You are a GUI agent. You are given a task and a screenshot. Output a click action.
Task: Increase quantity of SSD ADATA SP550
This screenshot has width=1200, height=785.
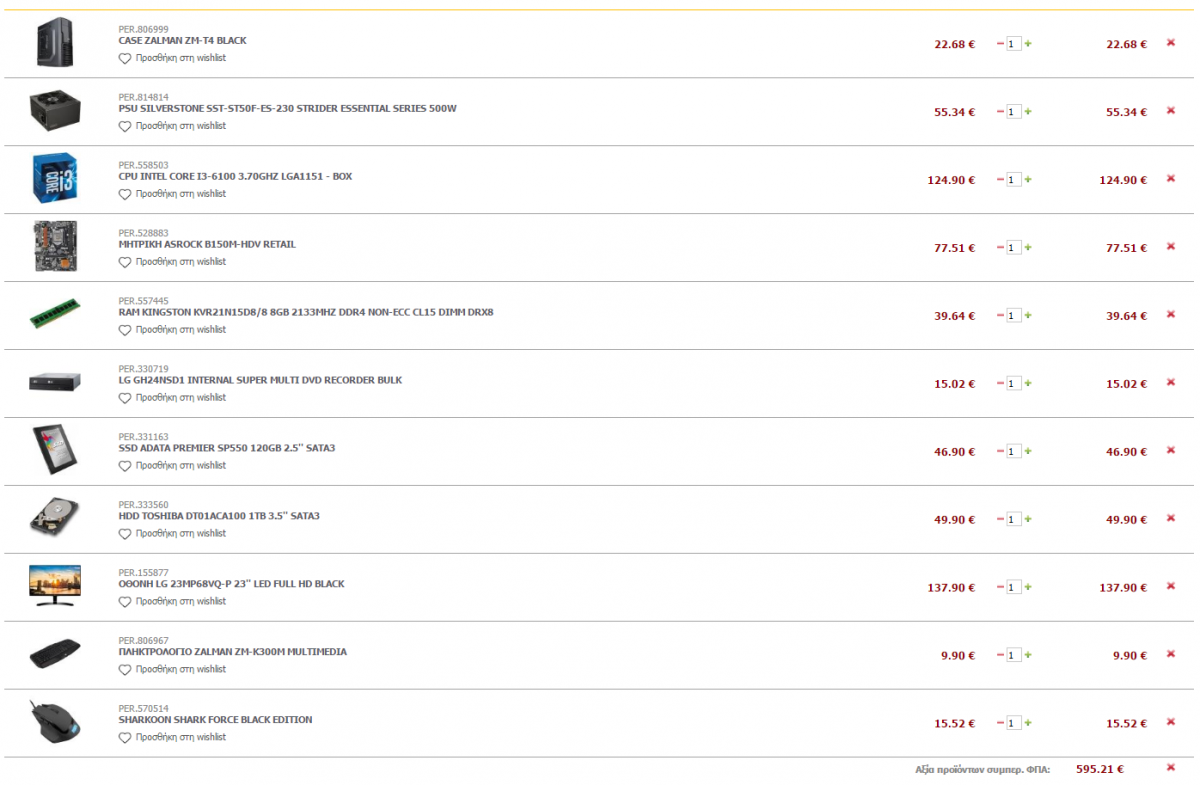tap(1028, 452)
